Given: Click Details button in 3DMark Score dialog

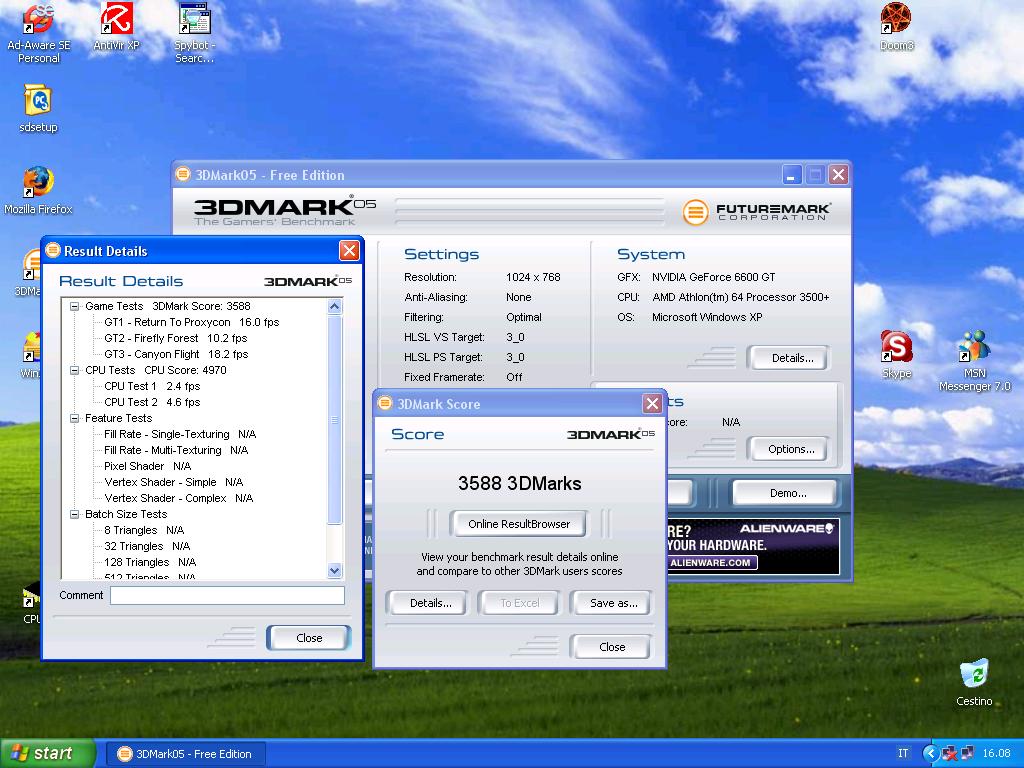Looking at the screenshot, I should 430,603.
